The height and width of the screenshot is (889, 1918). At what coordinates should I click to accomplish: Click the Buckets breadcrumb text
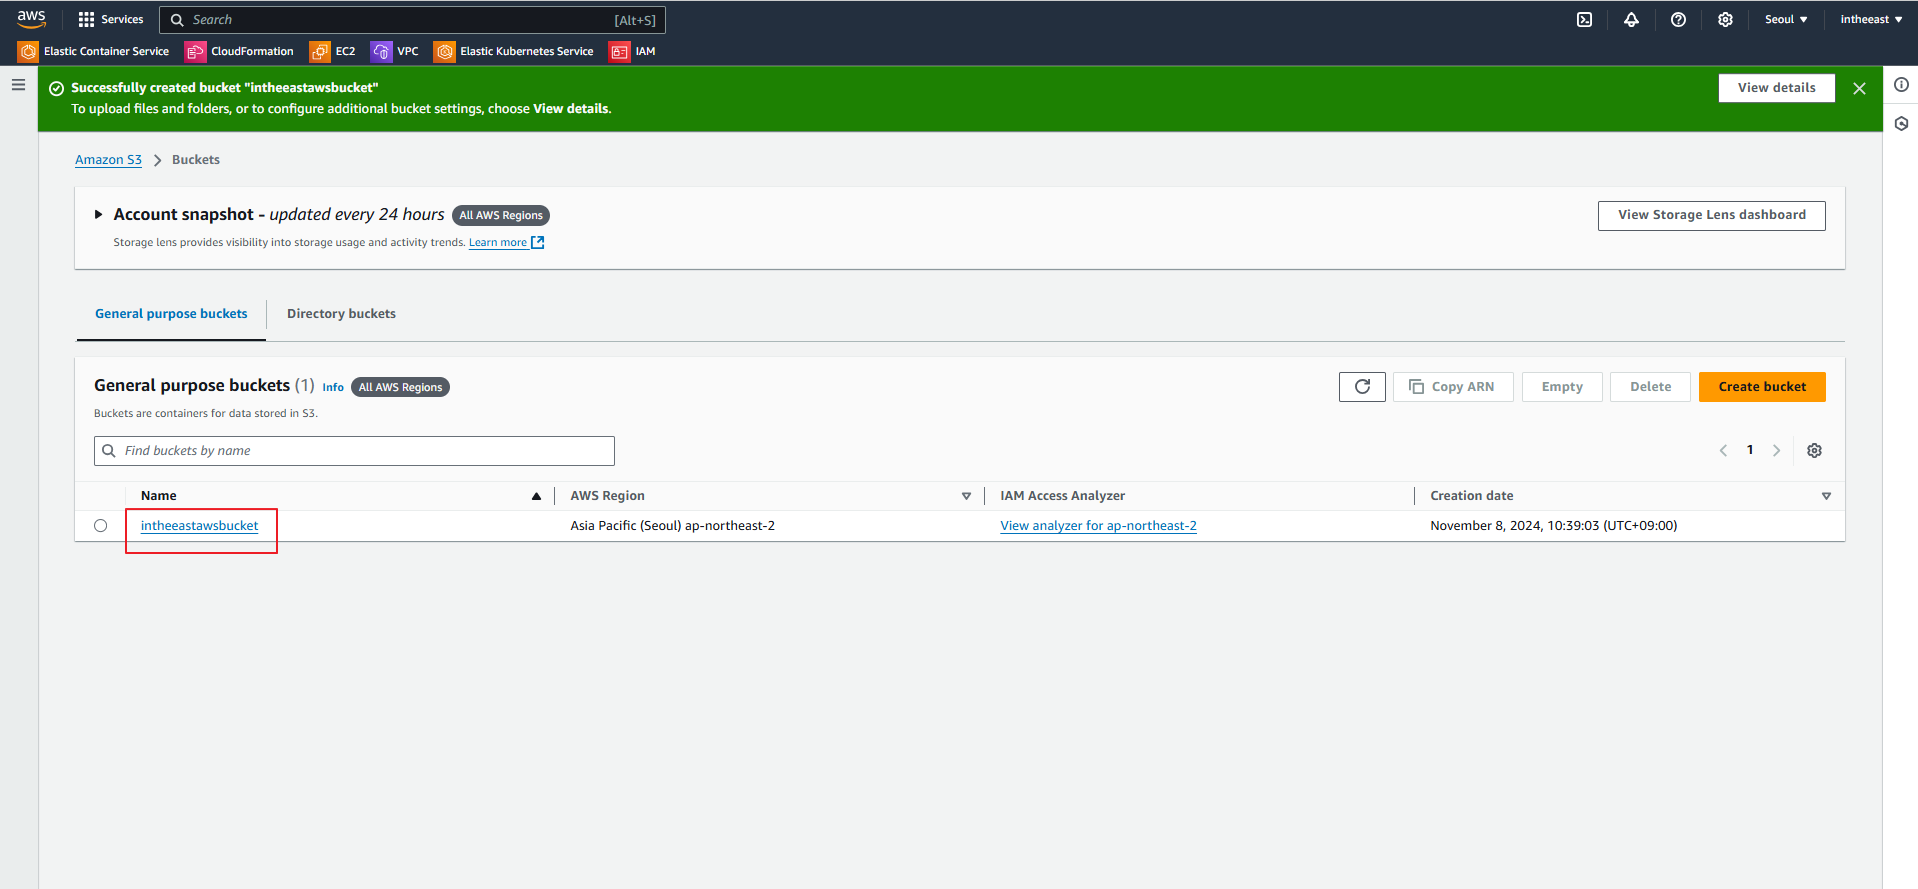pos(196,160)
